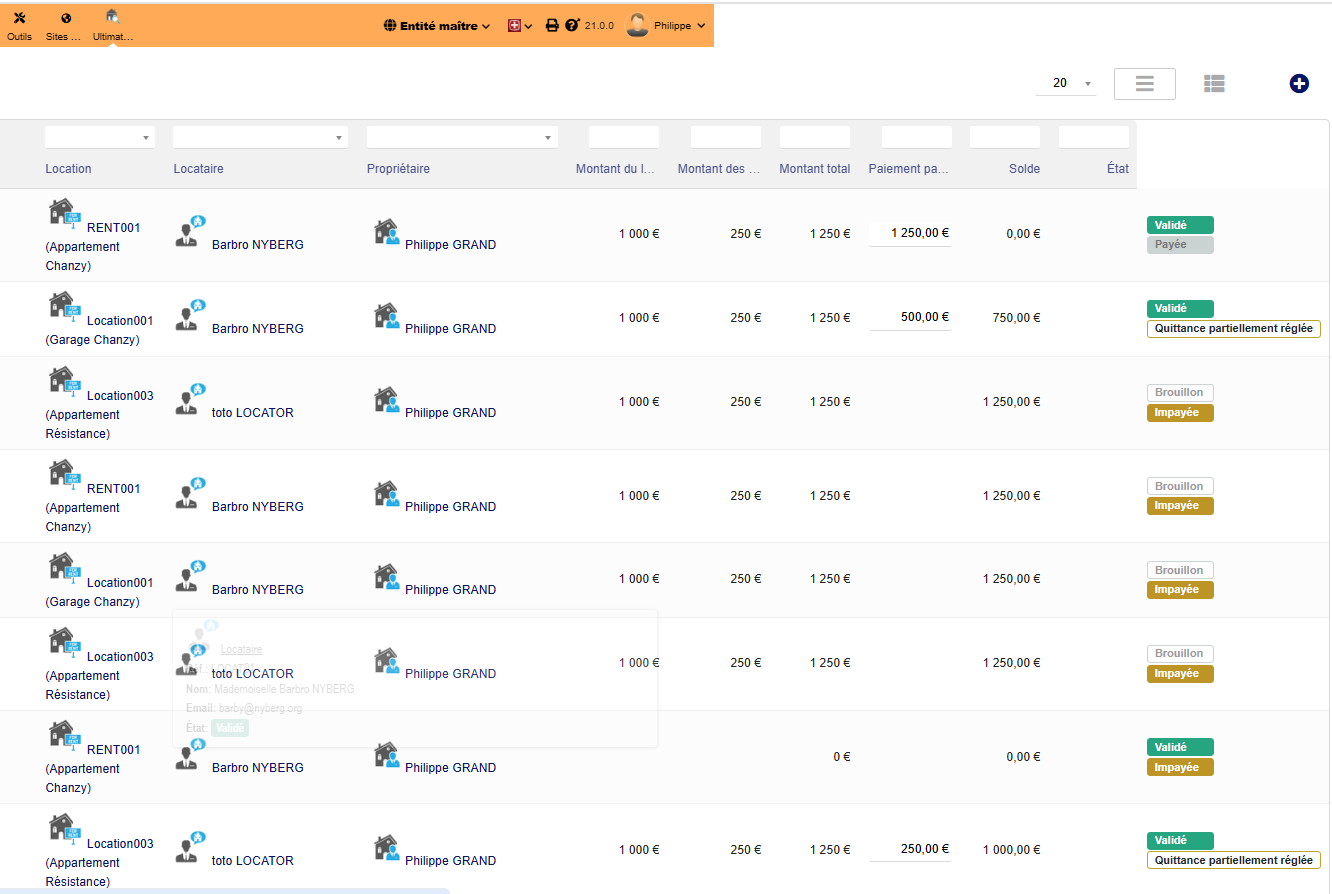The width and height of the screenshot is (1332, 894).
Task: Expand the Entité maître dropdown
Action: click(437, 26)
